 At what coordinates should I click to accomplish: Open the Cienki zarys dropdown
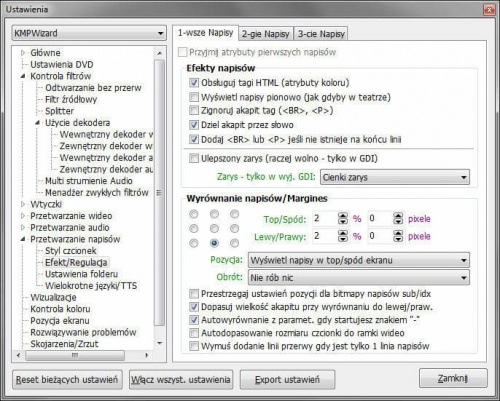[395, 177]
